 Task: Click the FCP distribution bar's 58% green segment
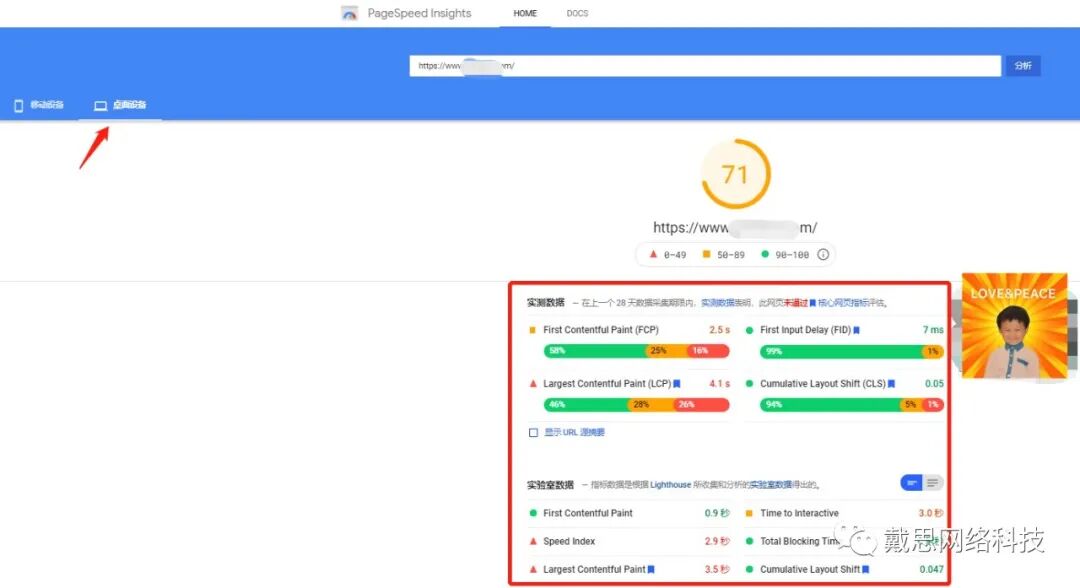click(x=595, y=351)
